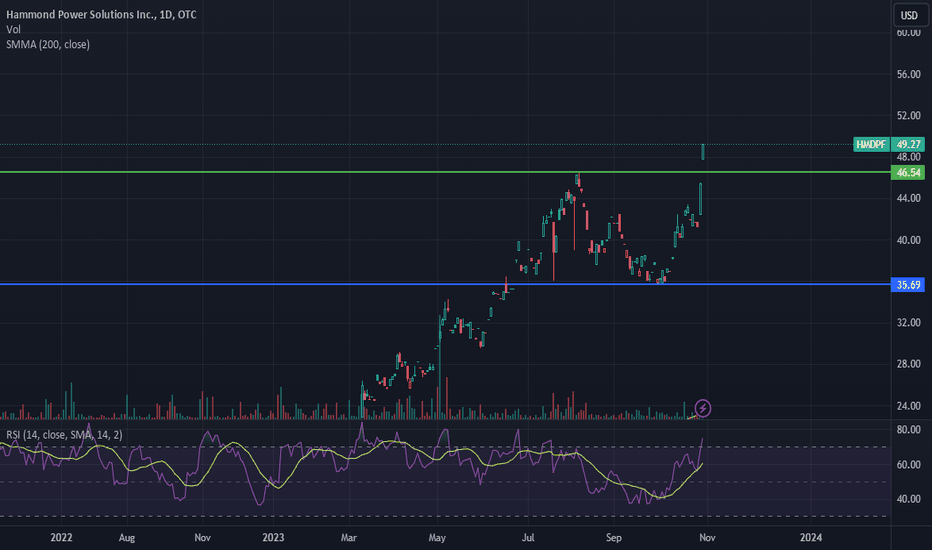Screen dimensions: 932x550
Task: Click the Mar label on time axis
Action: tap(348, 538)
